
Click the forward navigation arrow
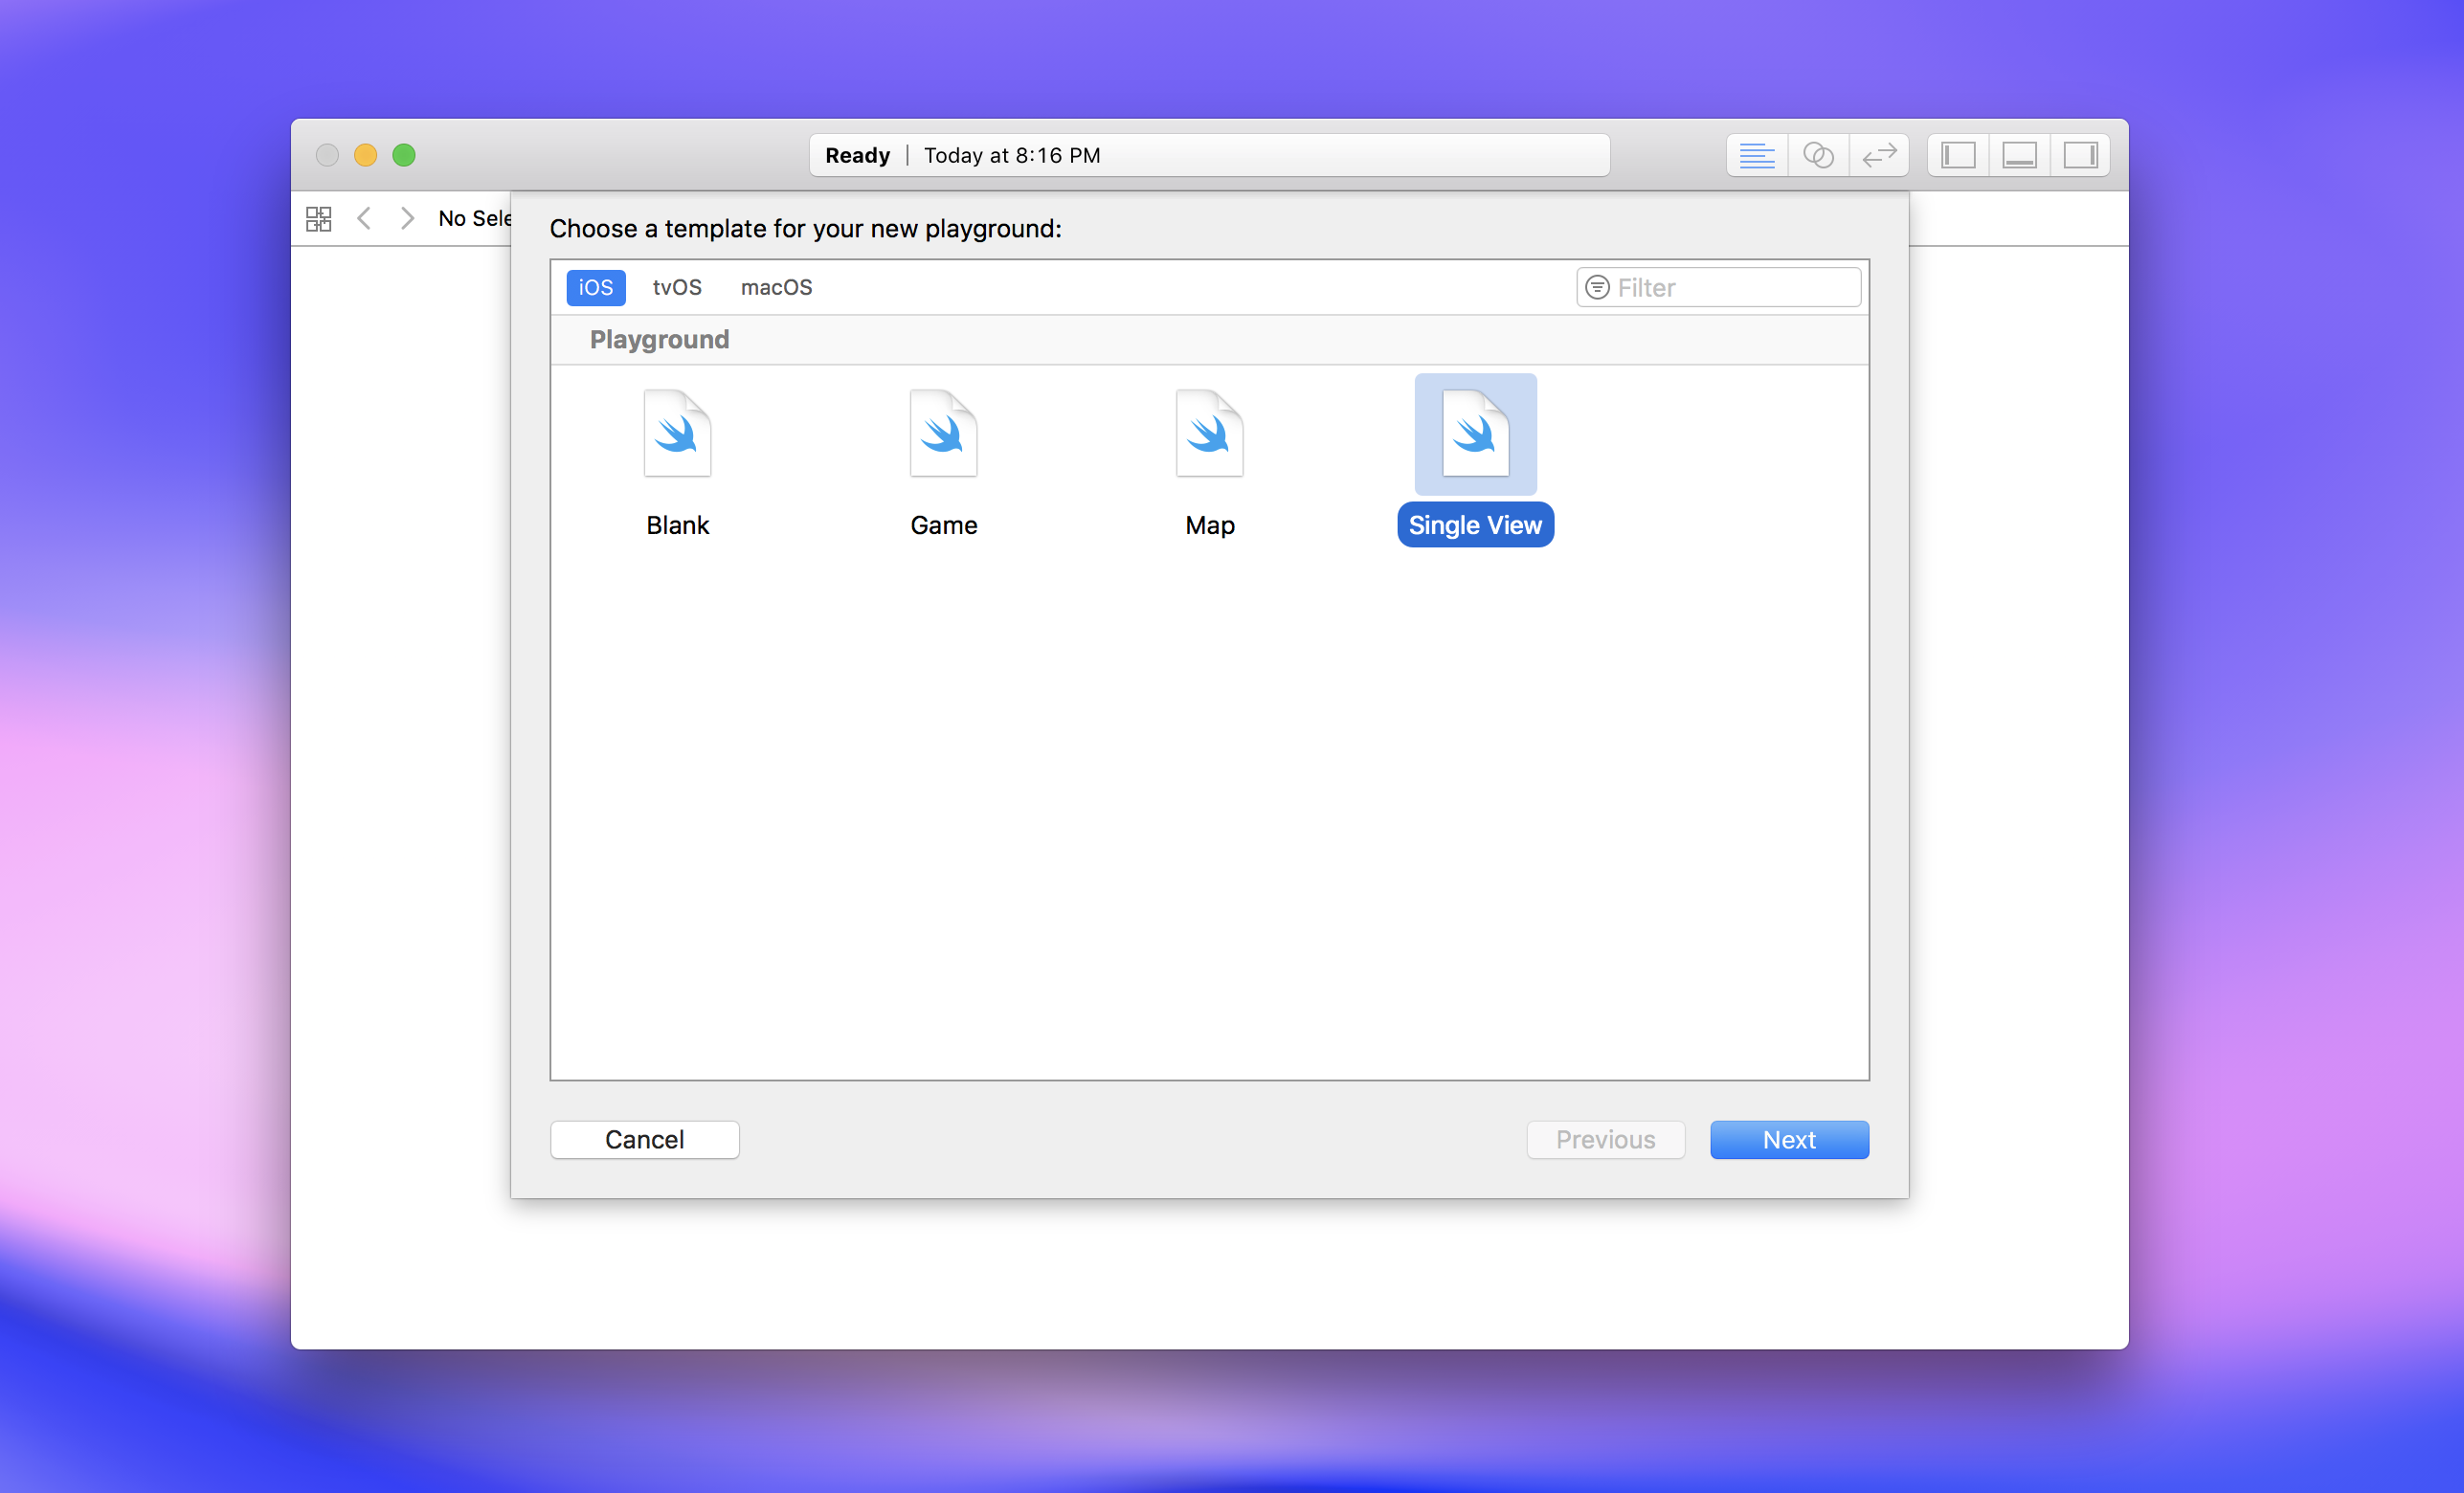(403, 218)
